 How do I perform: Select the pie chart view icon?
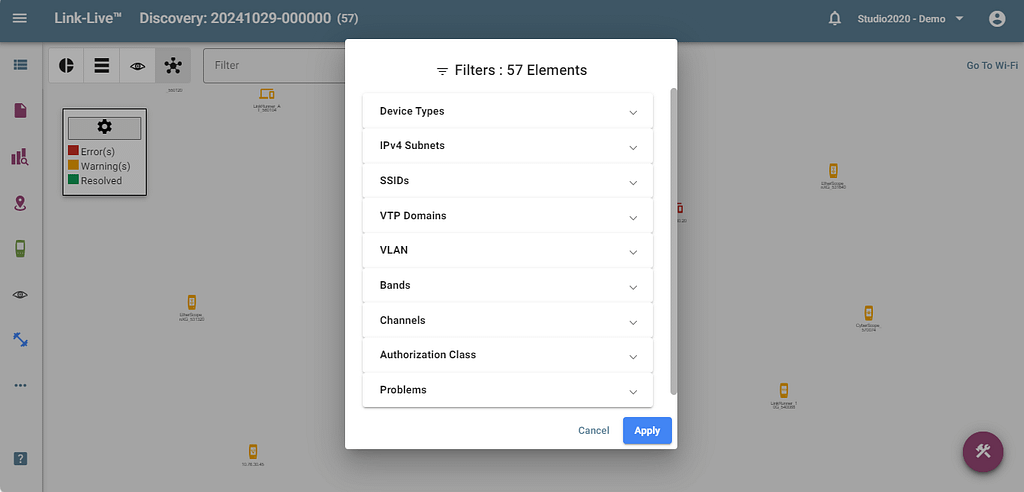(66, 65)
